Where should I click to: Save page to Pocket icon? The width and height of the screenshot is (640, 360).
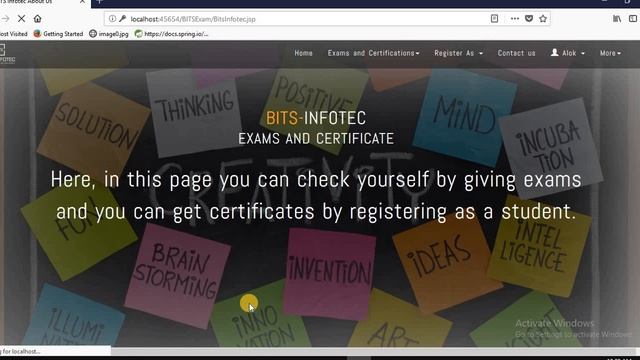coord(529,19)
